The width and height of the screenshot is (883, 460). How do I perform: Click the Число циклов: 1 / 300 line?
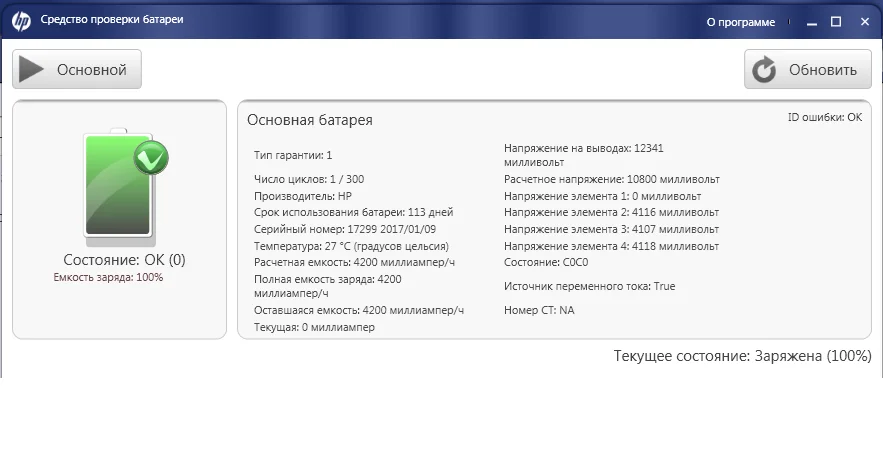(309, 179)
